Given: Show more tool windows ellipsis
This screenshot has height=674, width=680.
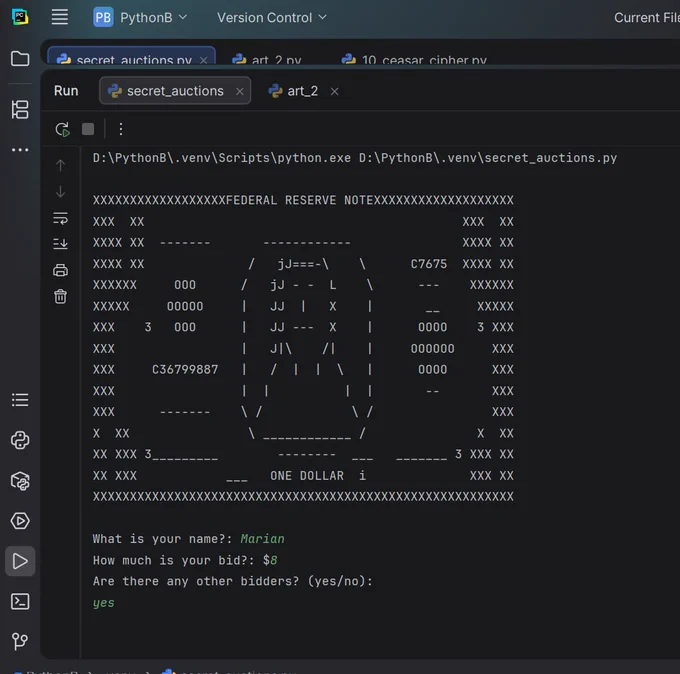Looking at the screenshot, I should pyautogui.click(x=20, y=150).
